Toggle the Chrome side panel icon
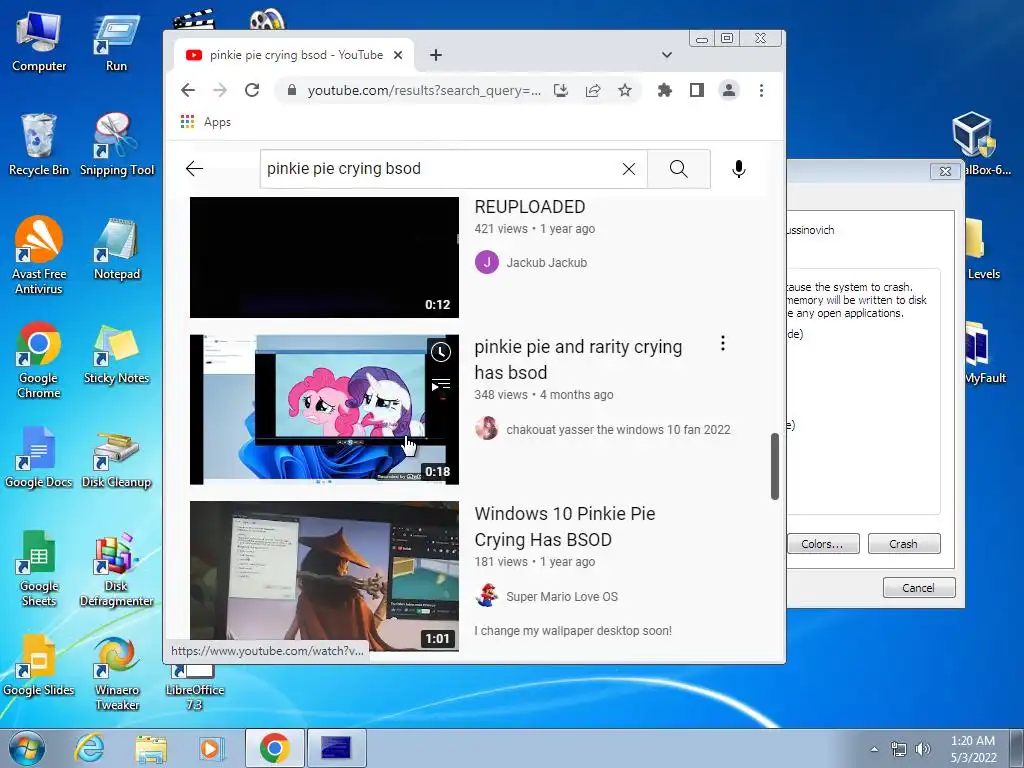1024x768 pixels. pos(697,90)
